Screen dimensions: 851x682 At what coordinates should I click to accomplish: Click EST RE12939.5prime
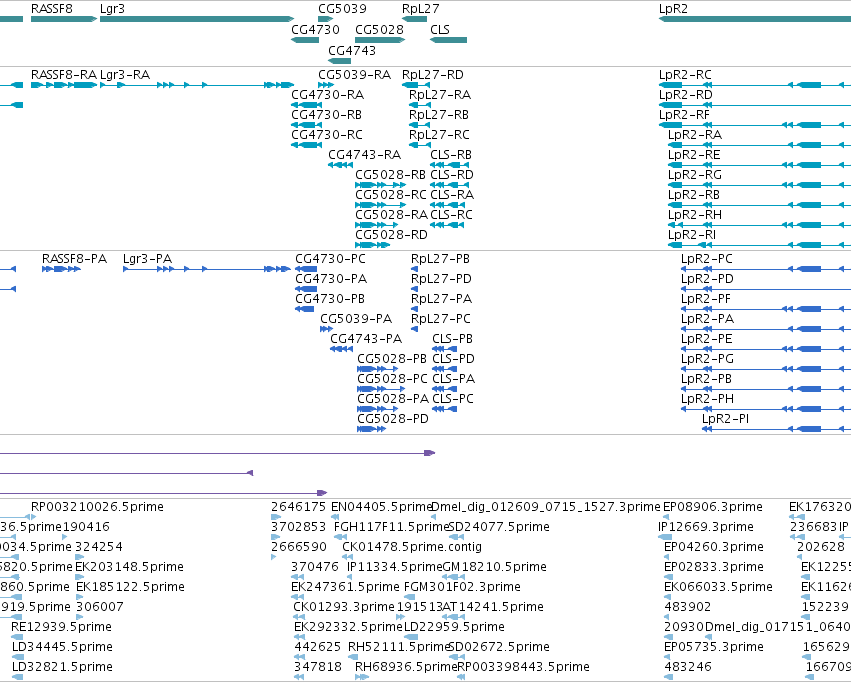61,627
